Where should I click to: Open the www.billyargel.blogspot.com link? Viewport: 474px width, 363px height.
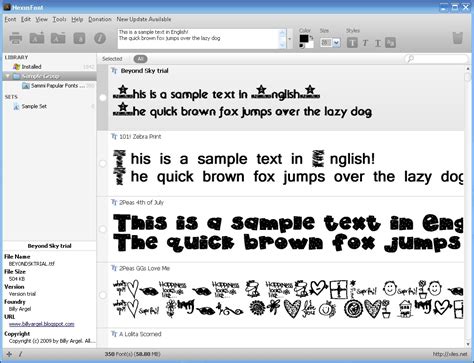(42, 324)
